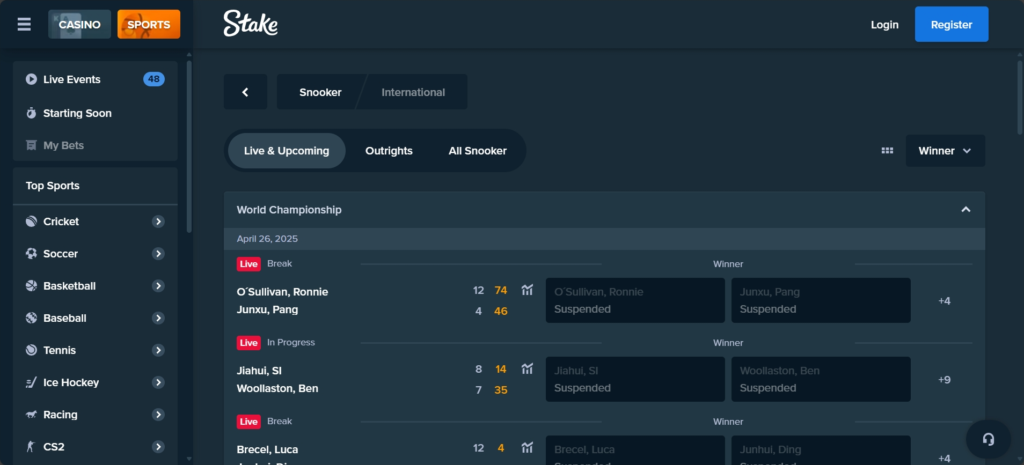Open +9 markets for Jiahui match
This screenshot has width=1024, height=465.
tap(944, 379)
